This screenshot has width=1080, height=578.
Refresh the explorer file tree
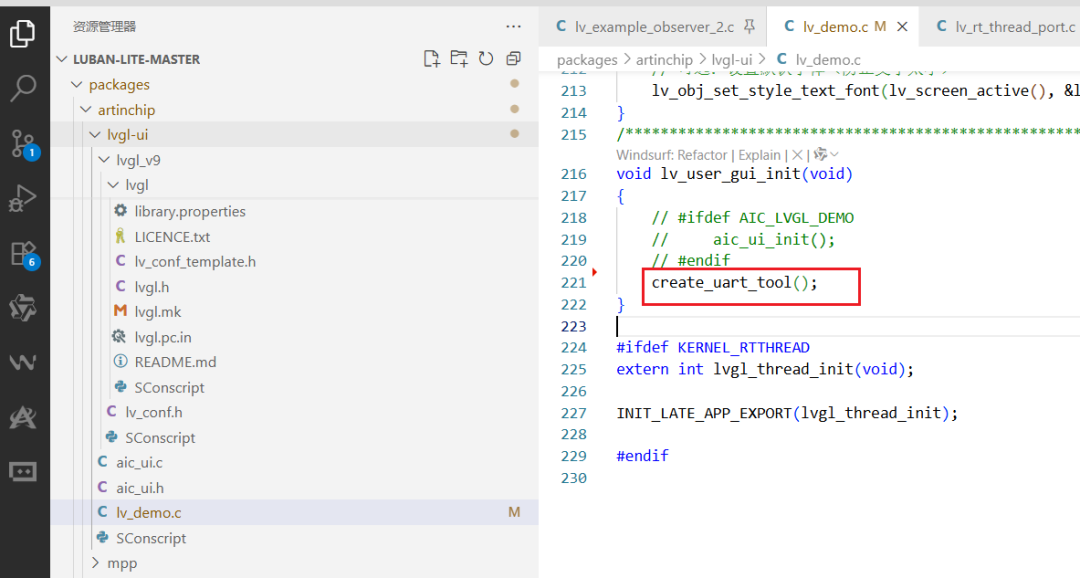point(486,59)
